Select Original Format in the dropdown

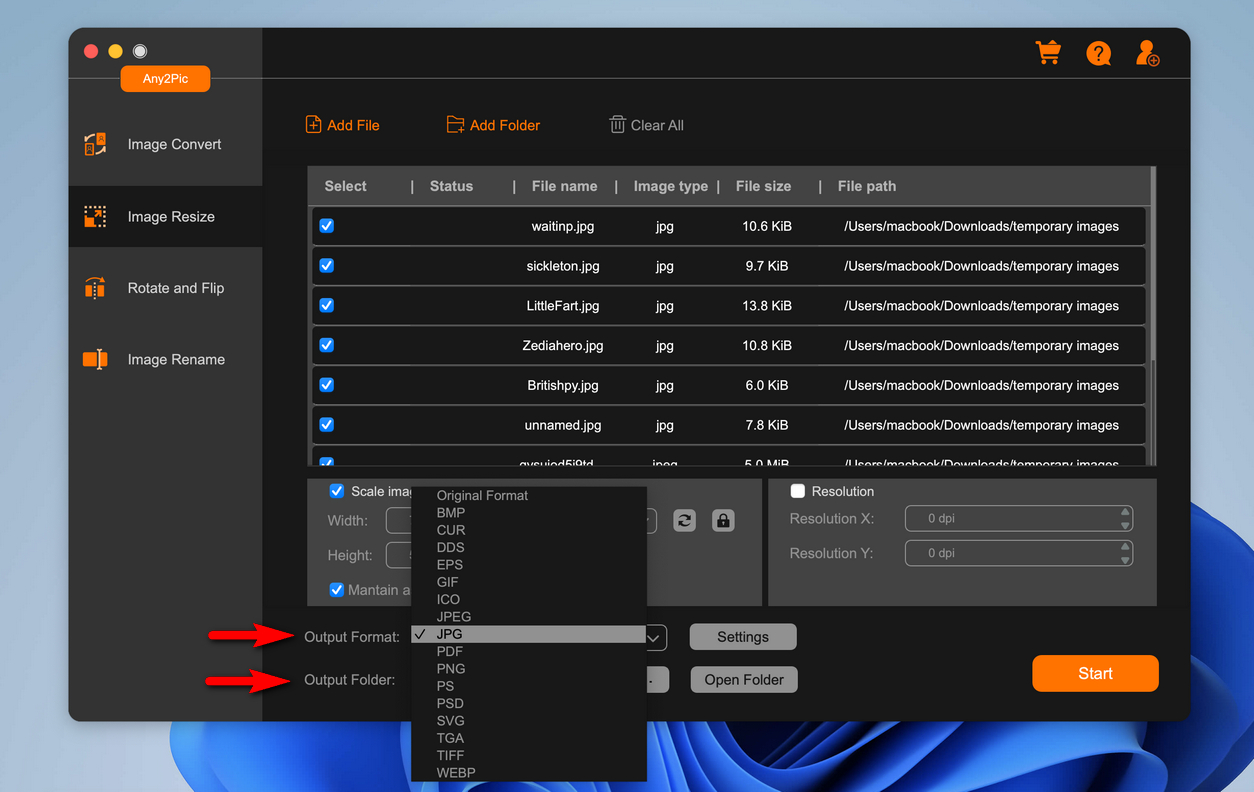click(483, 495)
